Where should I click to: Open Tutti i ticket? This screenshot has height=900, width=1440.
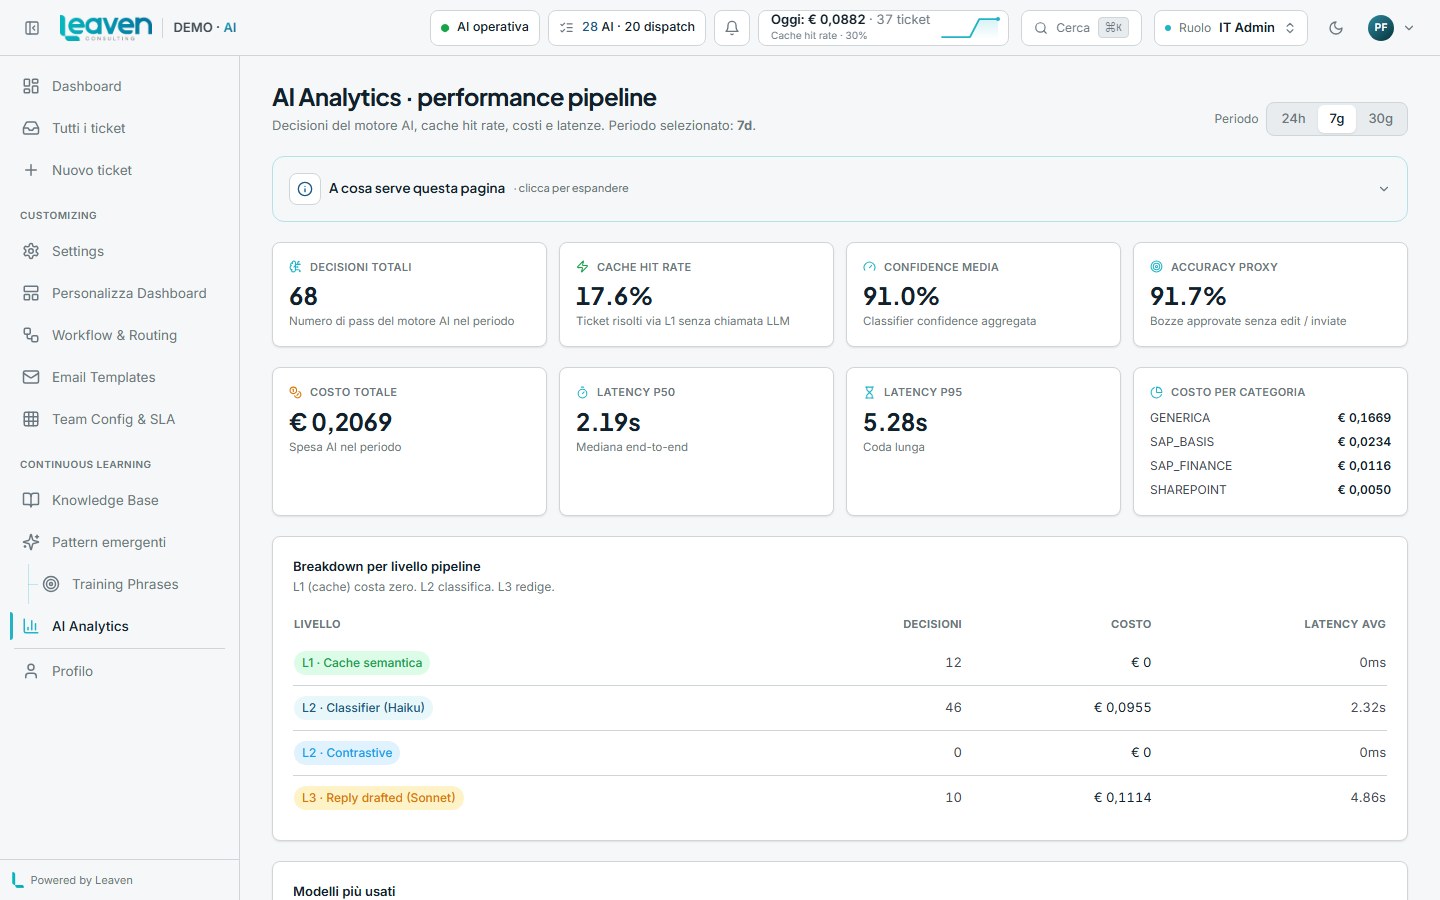click(x=120, y=128)
